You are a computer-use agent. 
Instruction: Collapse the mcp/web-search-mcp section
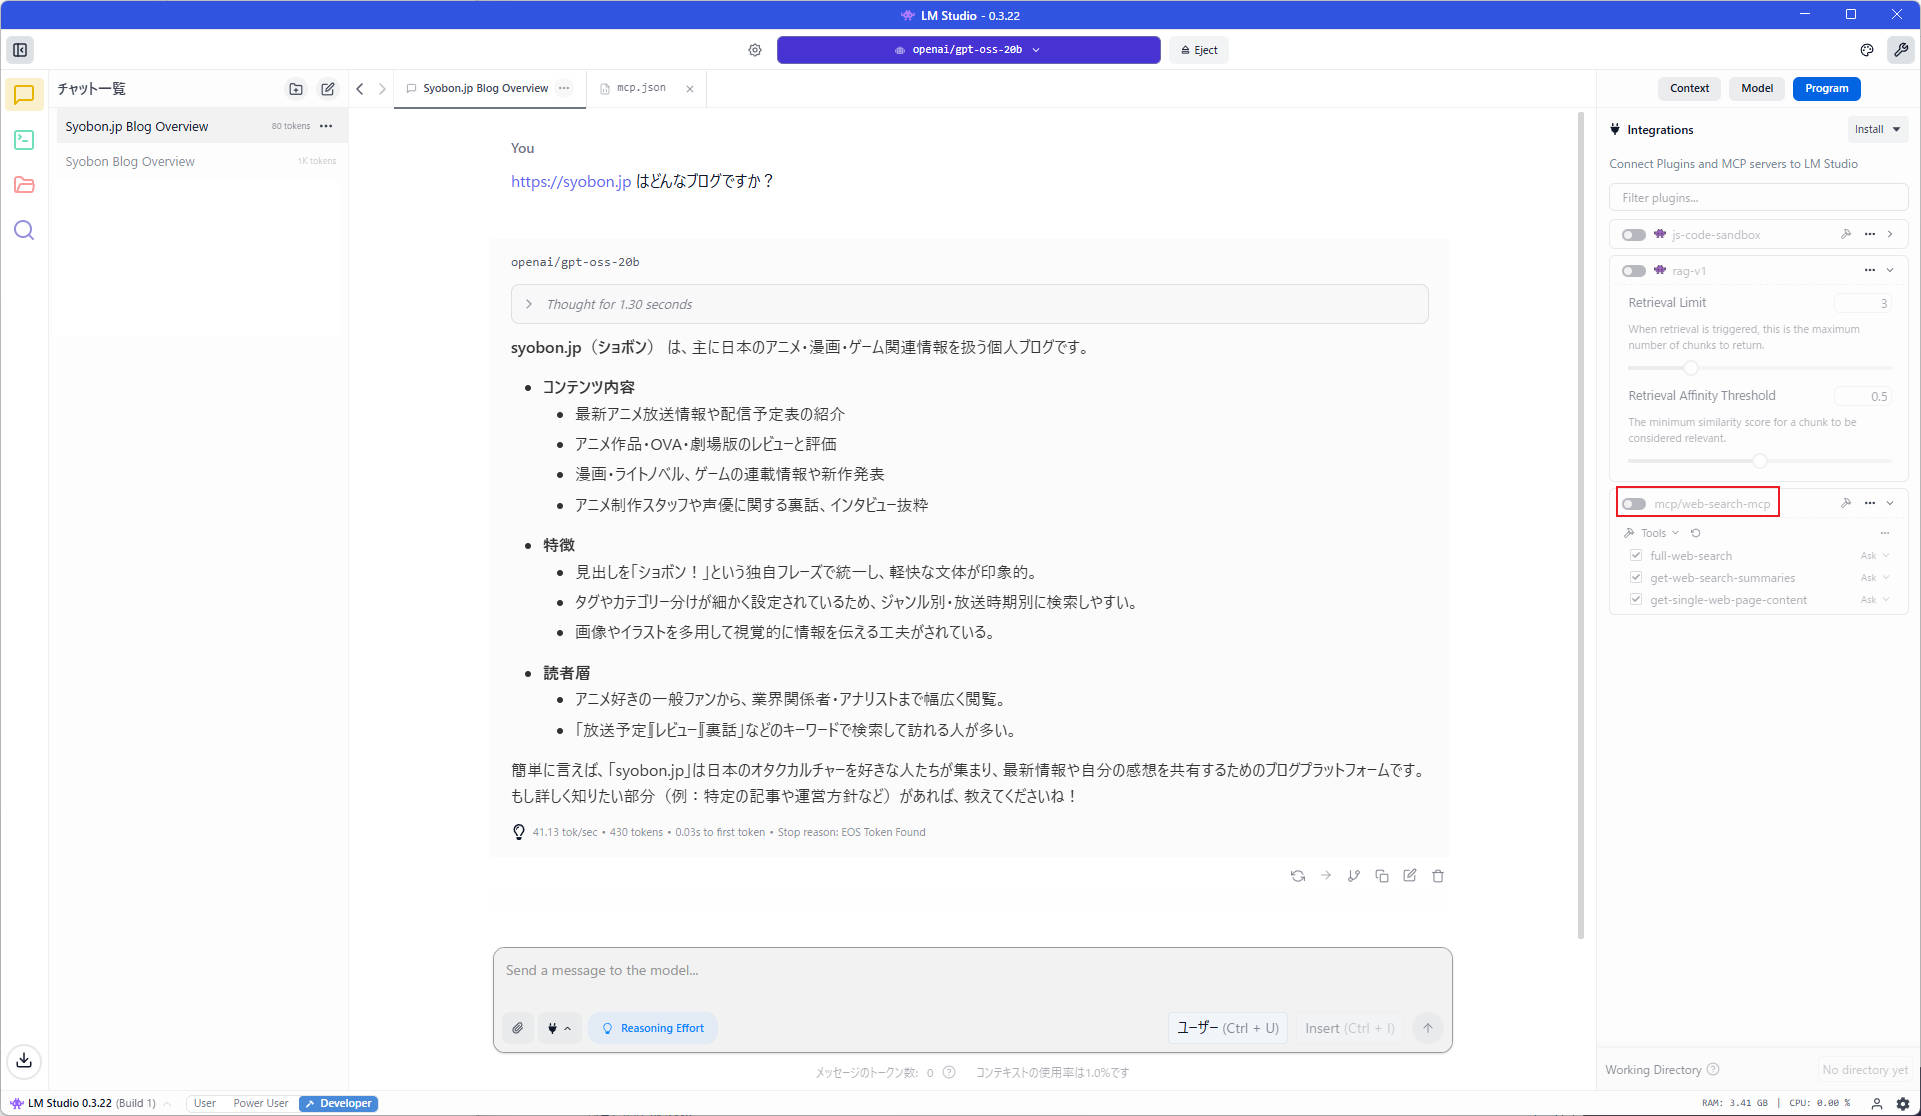tap(1890, 504)
